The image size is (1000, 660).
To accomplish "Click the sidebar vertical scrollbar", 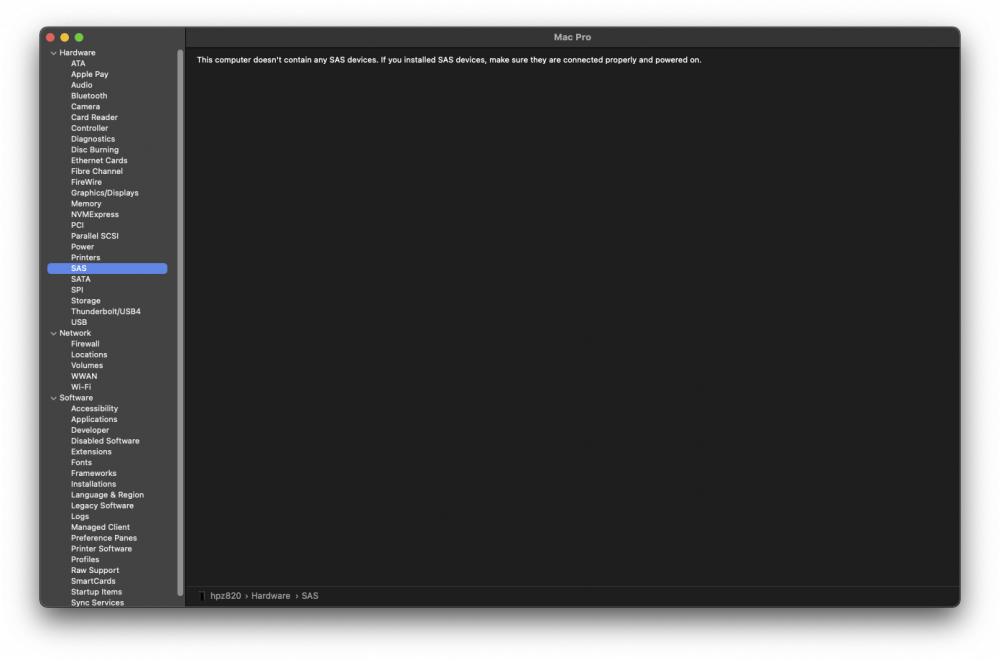I will point(180,322).
